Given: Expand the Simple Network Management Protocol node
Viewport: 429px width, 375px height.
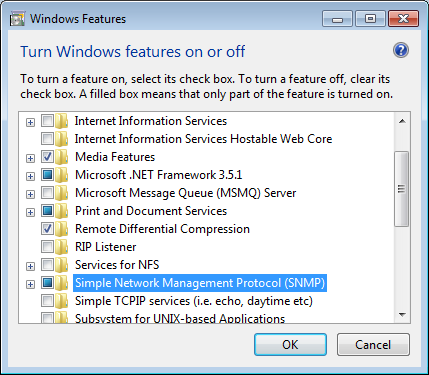Looking at the screenshot, I should point(30,284).
